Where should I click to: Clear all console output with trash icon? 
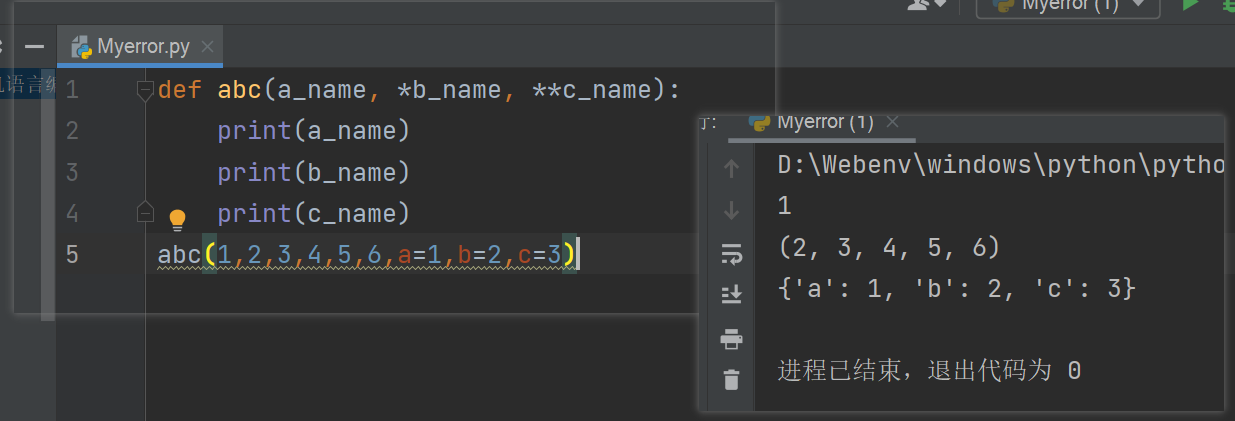pos(731,380)
